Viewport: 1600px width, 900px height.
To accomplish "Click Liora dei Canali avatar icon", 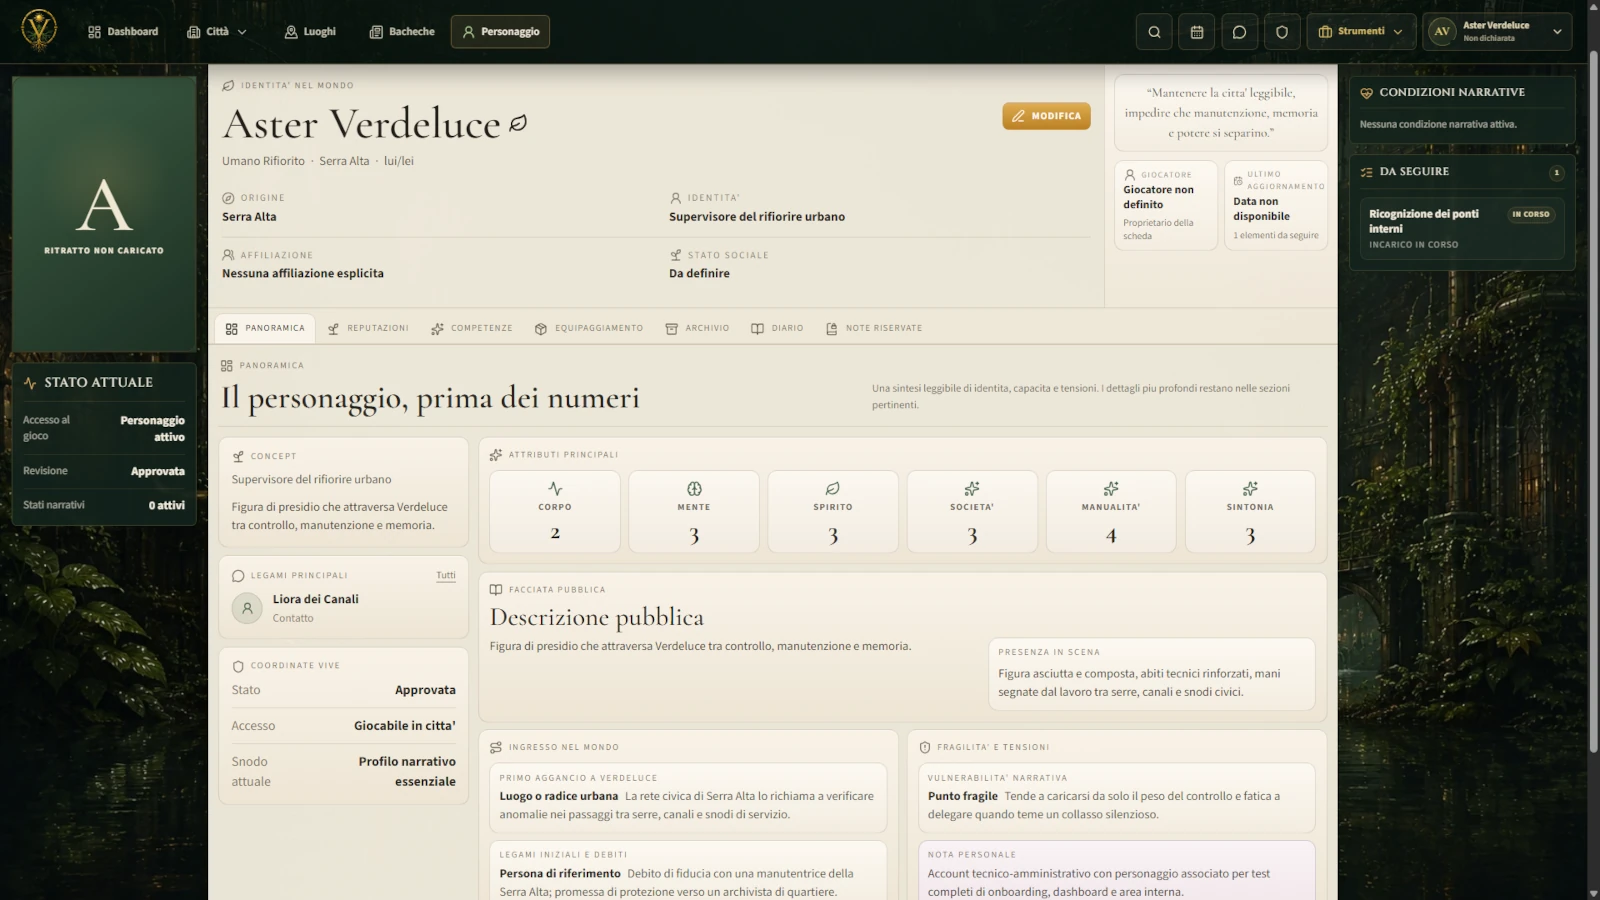I will point(247,608).
